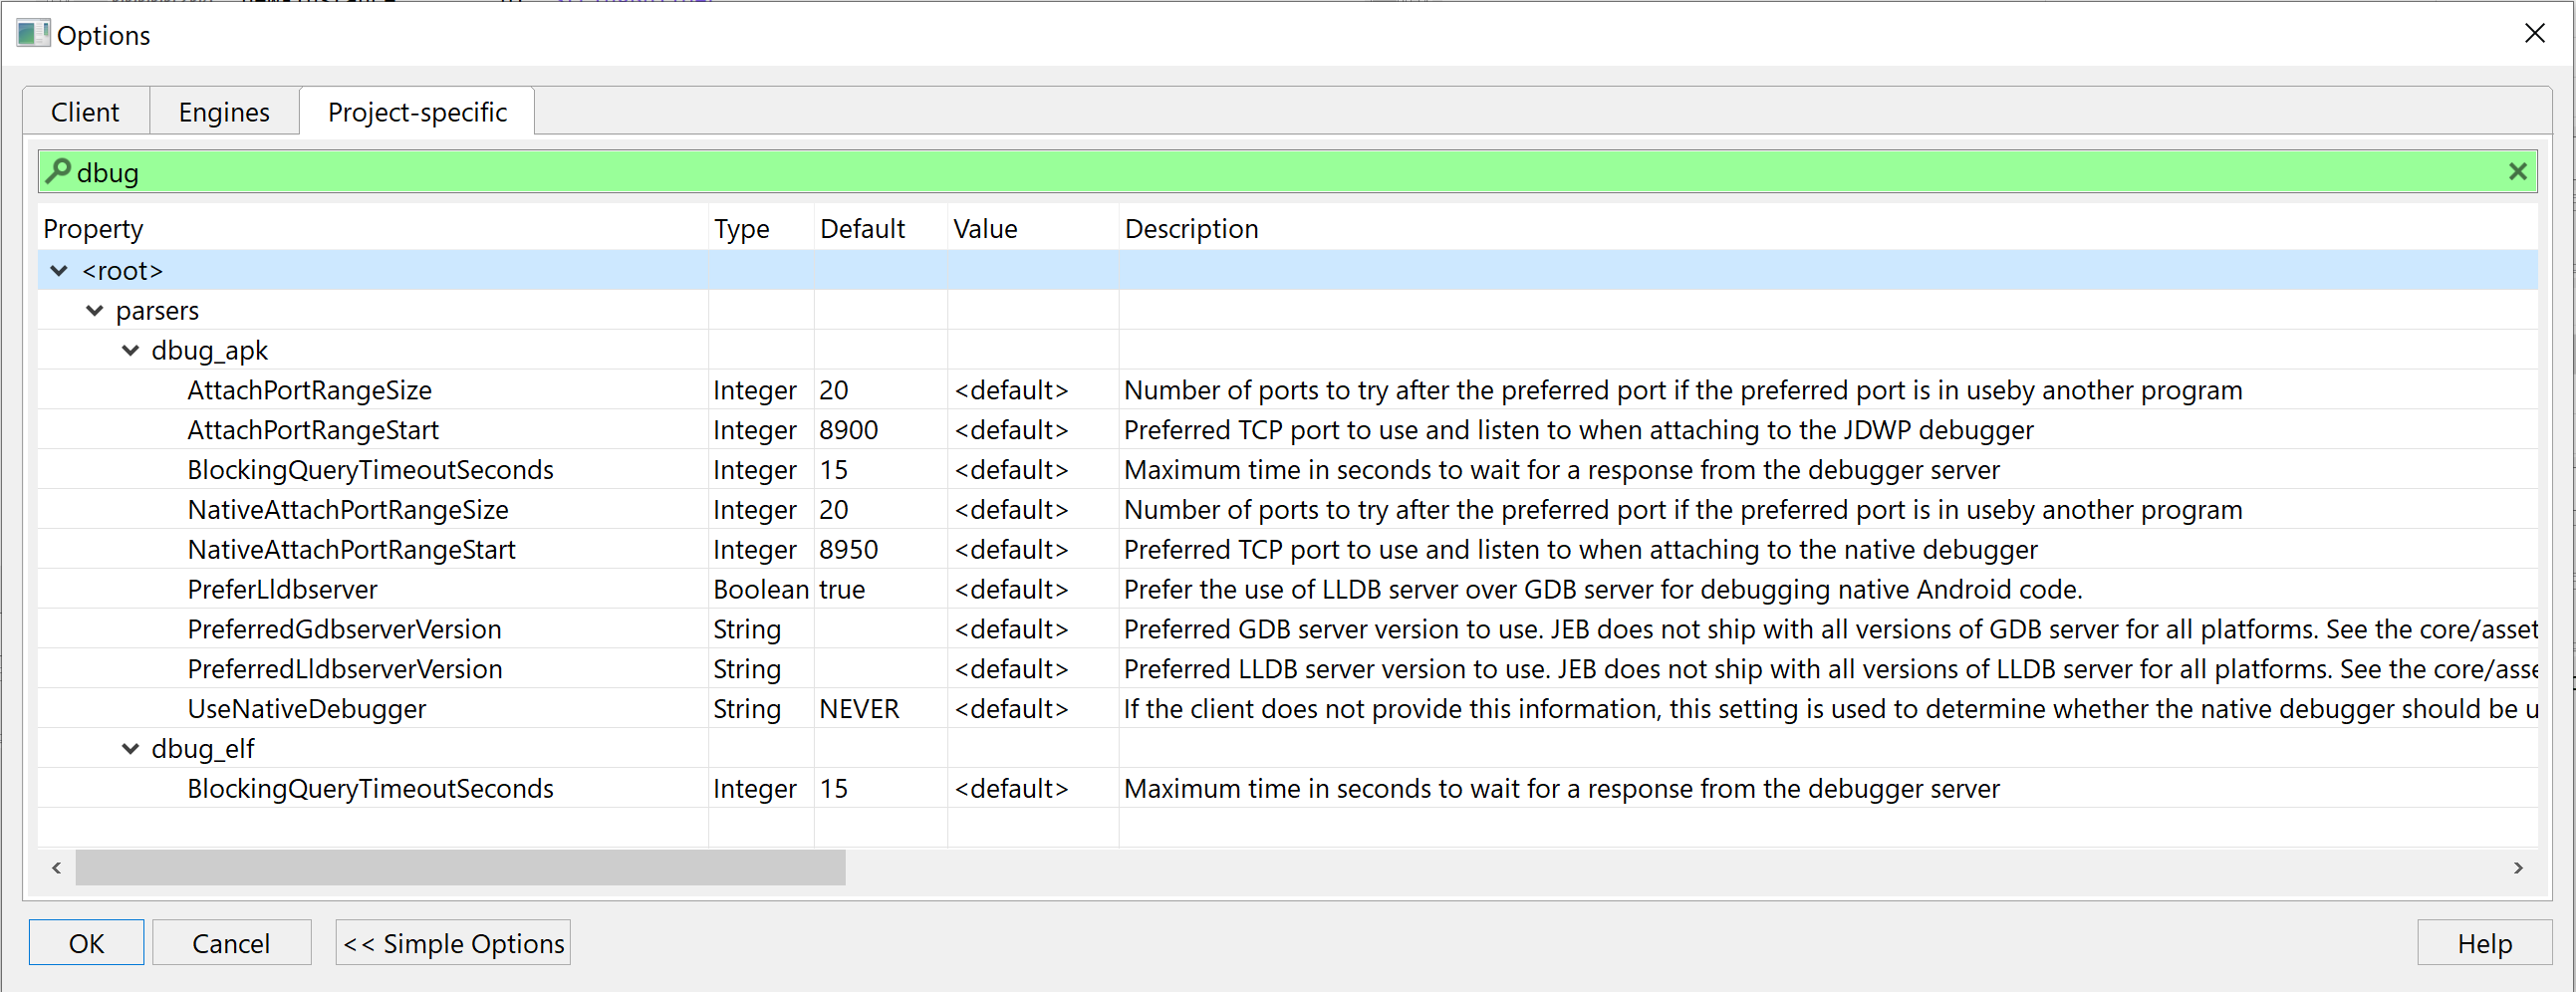Open the Engines tab
Screen dimensions: 2576x992
pyautogui.click(x=224, y=112)
